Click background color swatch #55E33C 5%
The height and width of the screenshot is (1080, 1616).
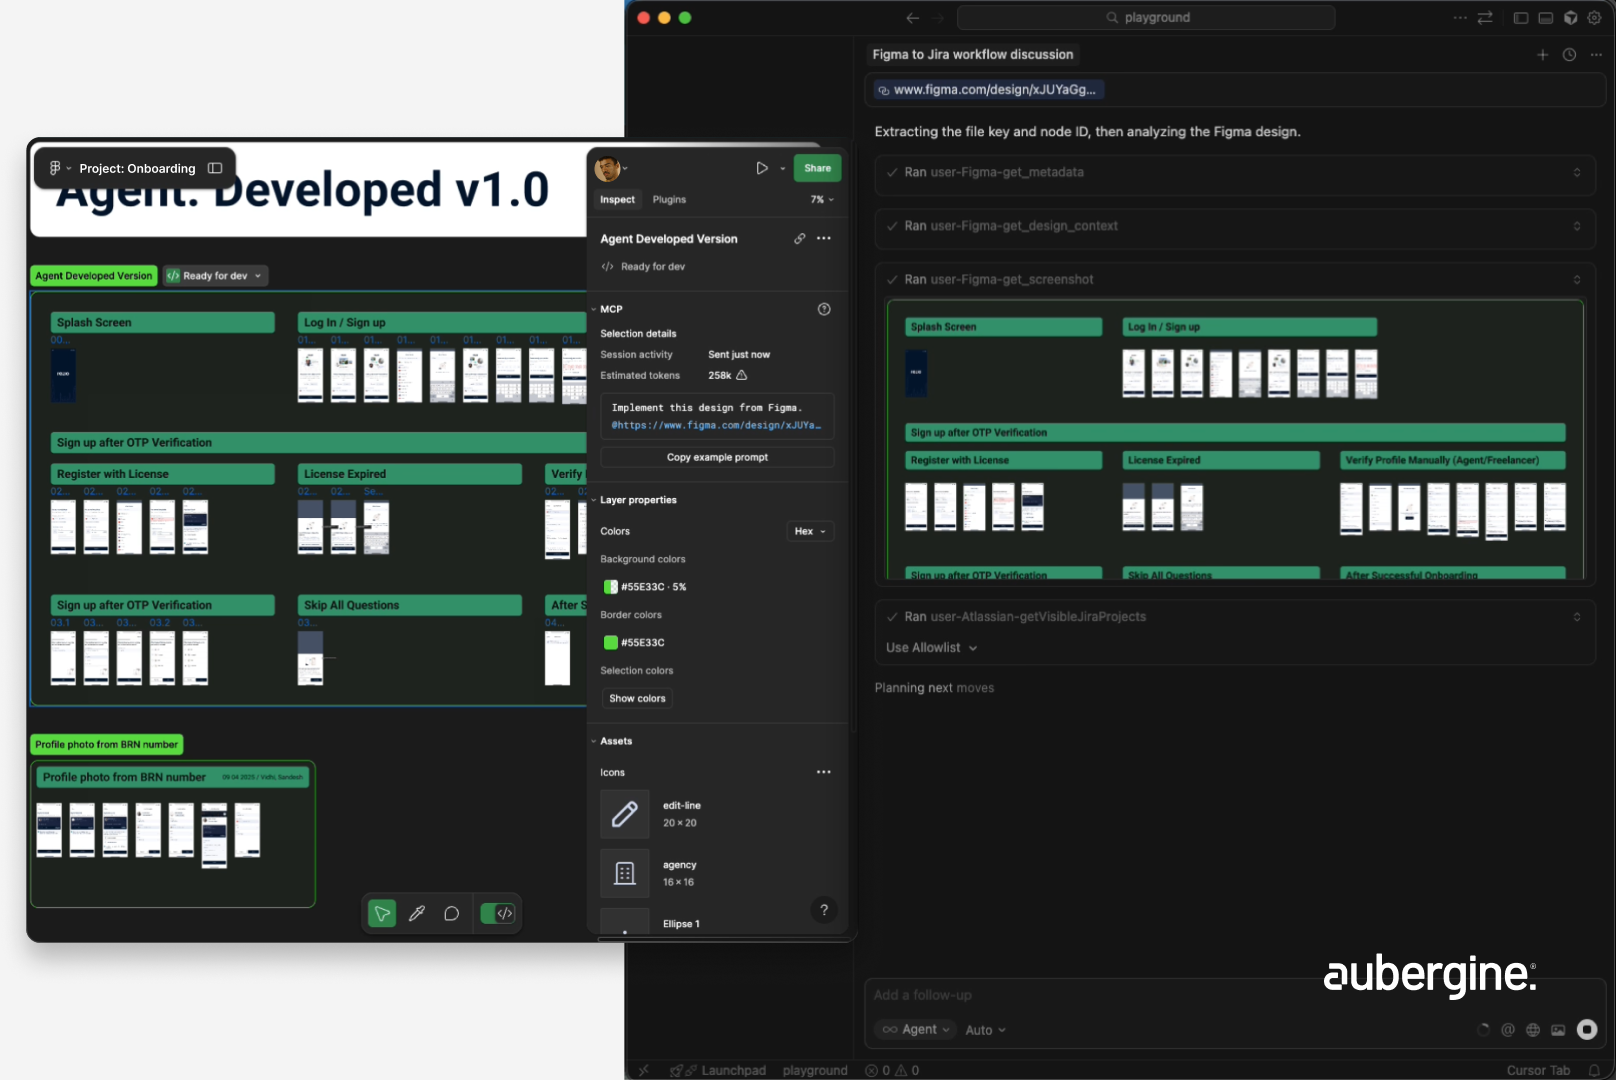(610, 587)
